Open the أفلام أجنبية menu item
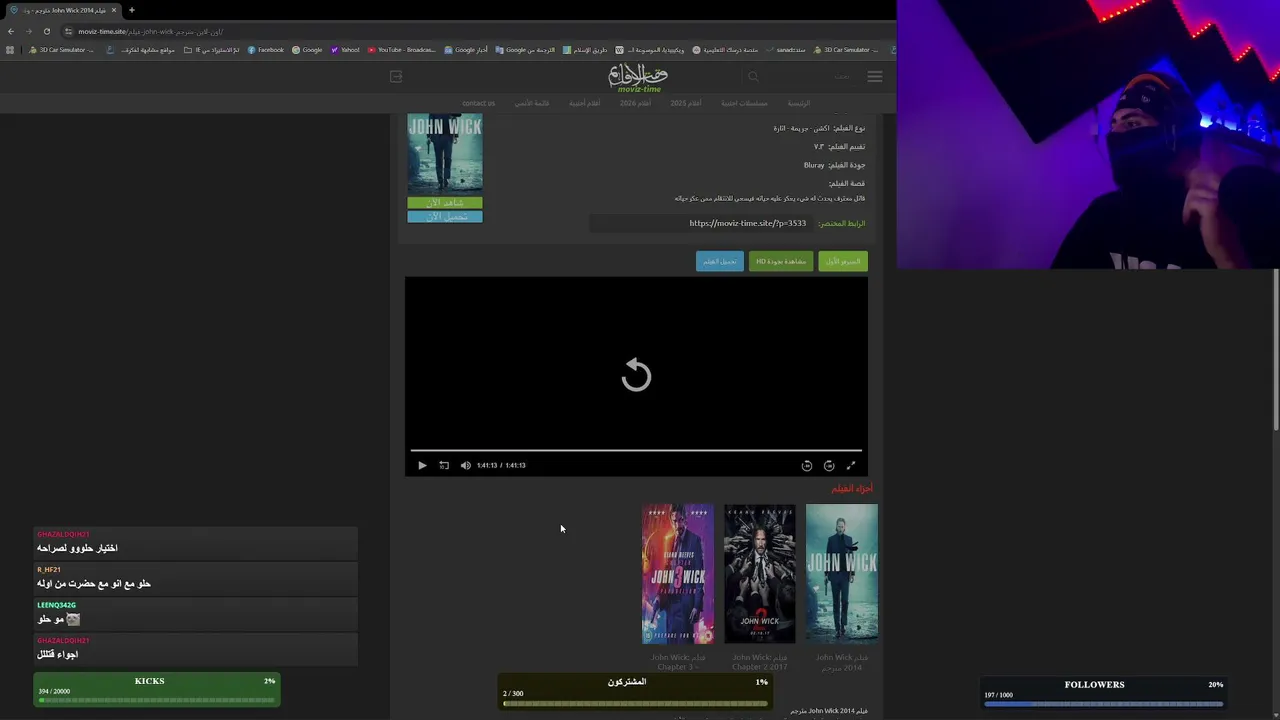Viewport: 1280px width, 720px height. tap(585, 103)
